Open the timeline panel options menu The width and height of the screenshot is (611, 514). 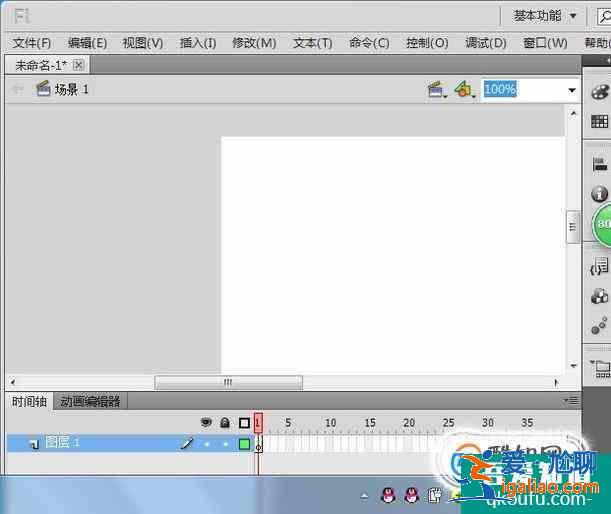[x=572, y=400]
